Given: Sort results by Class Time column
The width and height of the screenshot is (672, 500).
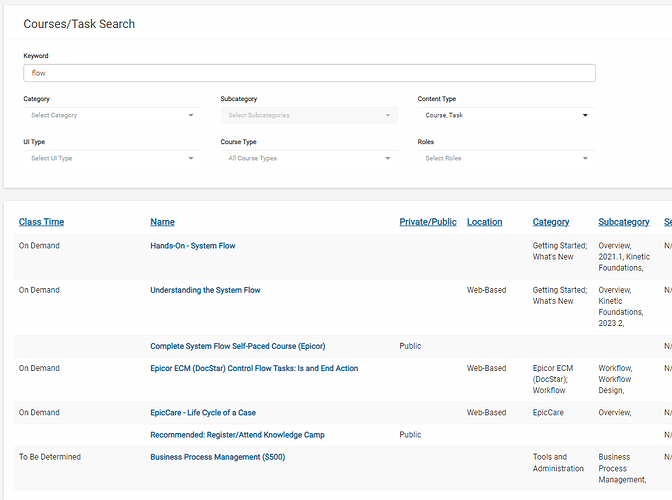Looking at the screenshot, I should point(41,222).
